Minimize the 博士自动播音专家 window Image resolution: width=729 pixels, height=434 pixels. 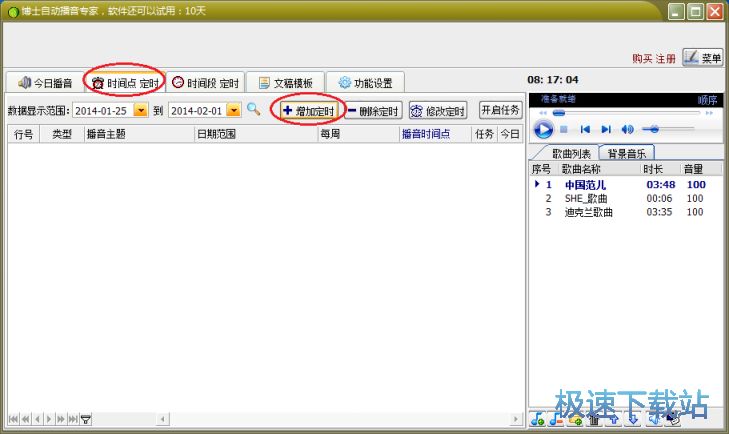click(676, 11)
